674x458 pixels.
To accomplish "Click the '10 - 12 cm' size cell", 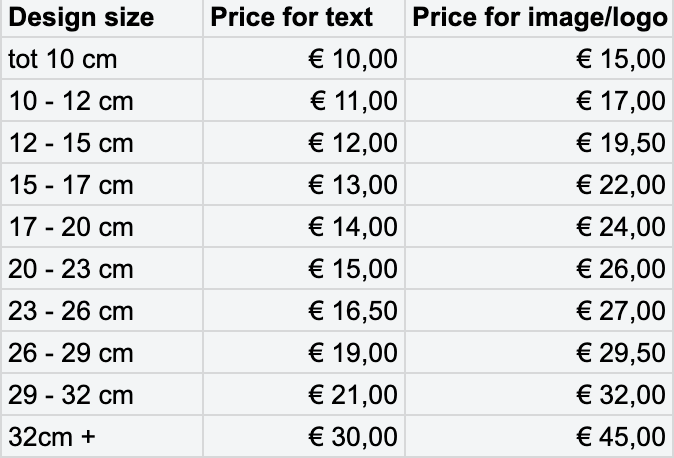I will point(71,102).
